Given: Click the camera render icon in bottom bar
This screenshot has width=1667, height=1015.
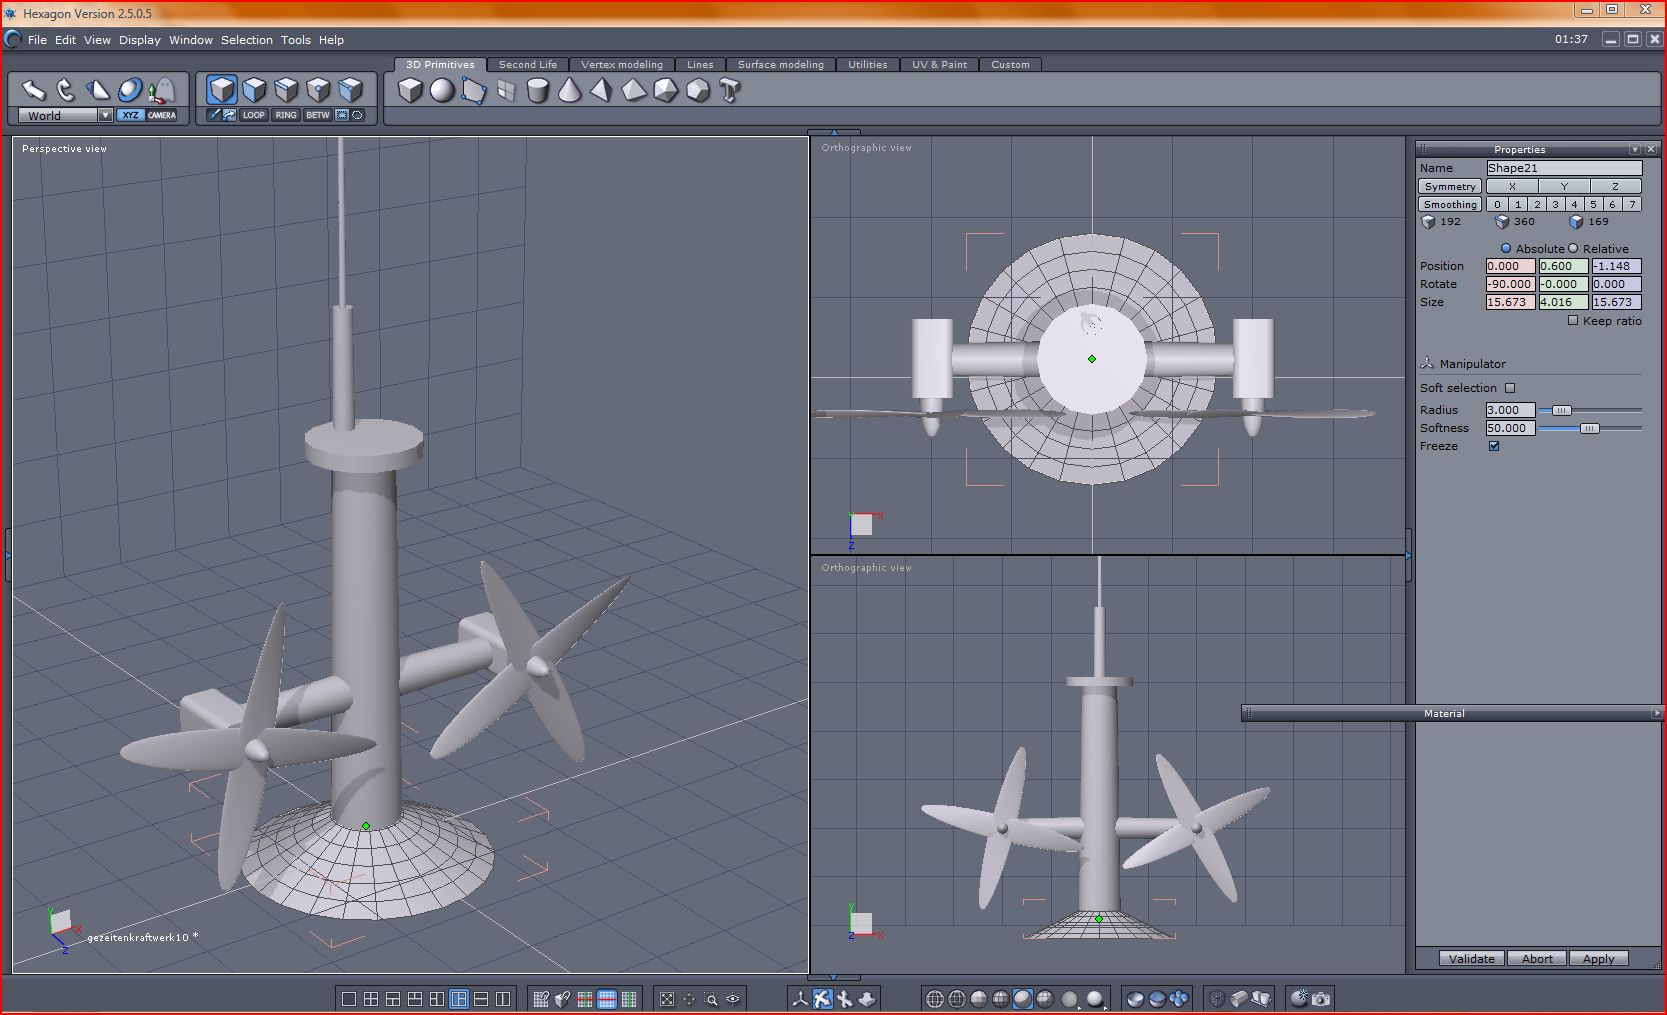Looking at the screenshot, I should click(x=1321, y=998).
